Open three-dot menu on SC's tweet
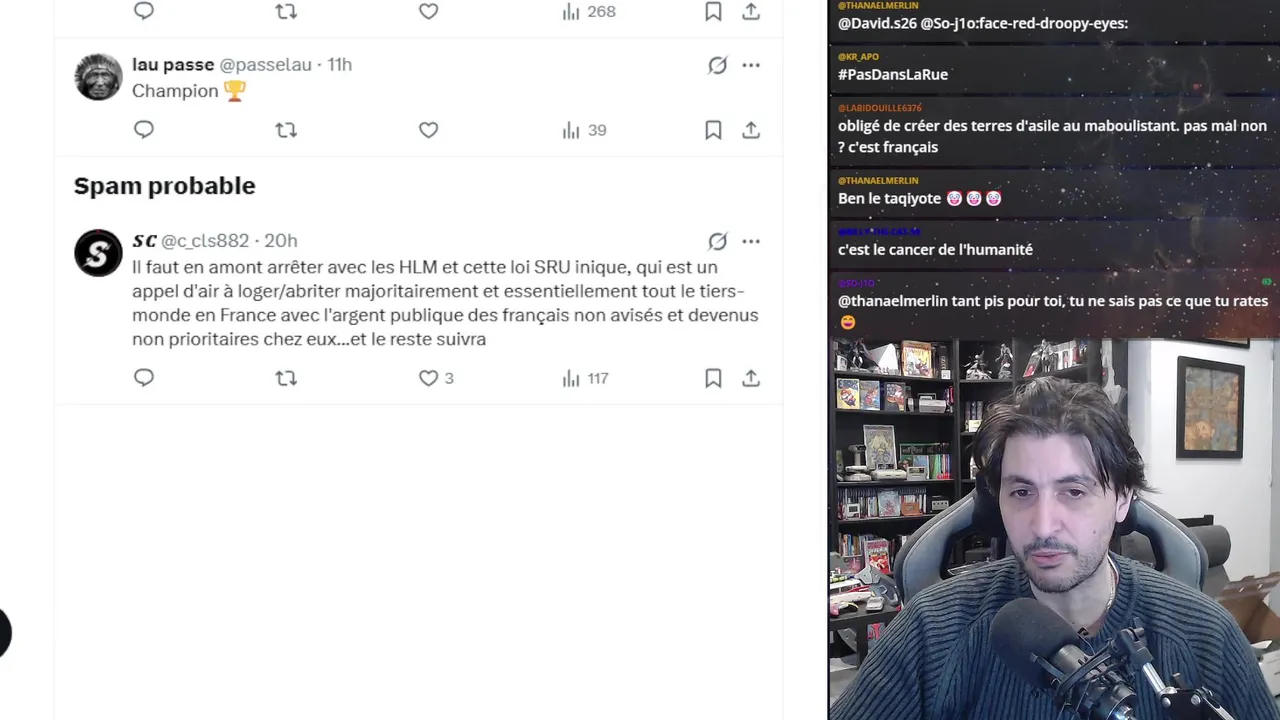The image size is (1280, 720). pyautogui.click(x=751, y=241)
